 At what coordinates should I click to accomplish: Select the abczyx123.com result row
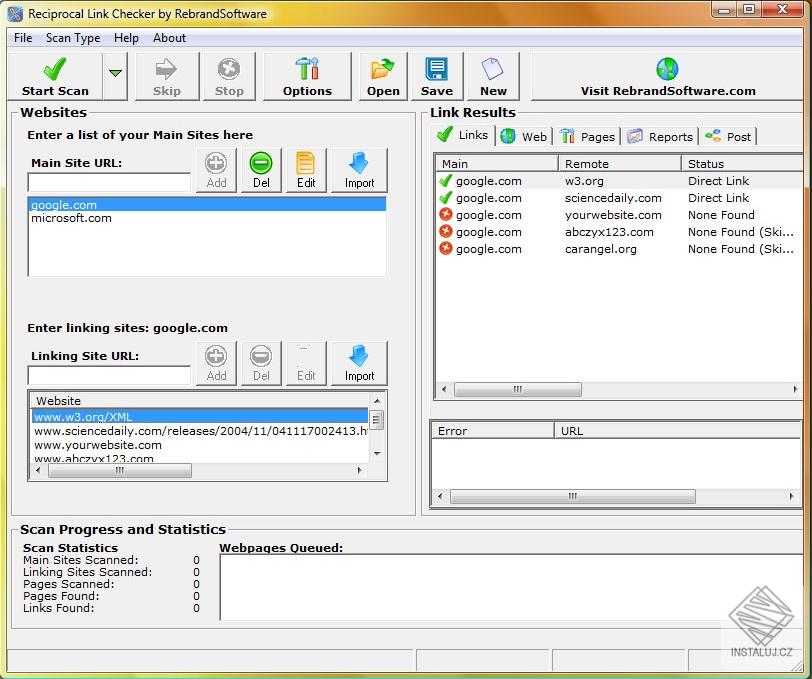pyautogui.click(x=619, y=232)
